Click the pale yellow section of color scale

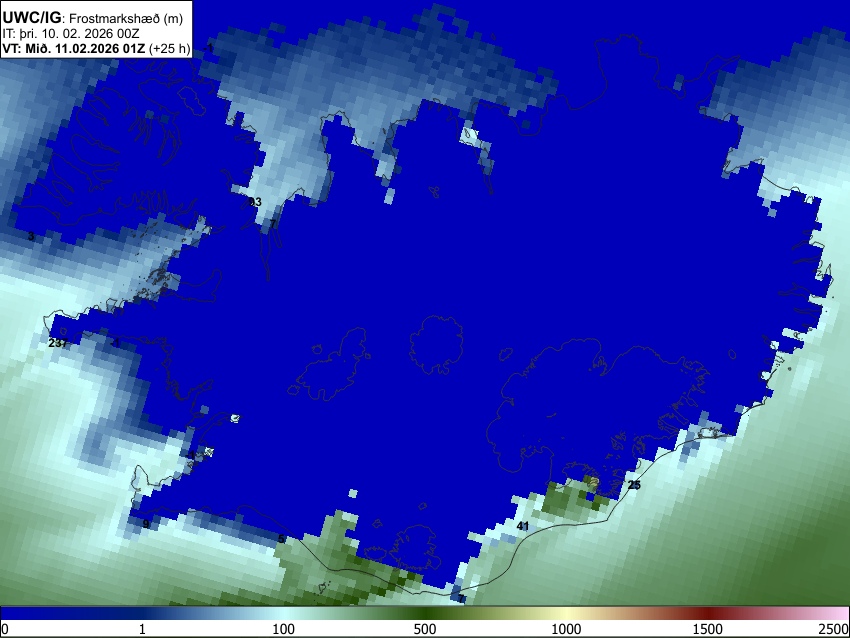(x=566, y=614)
